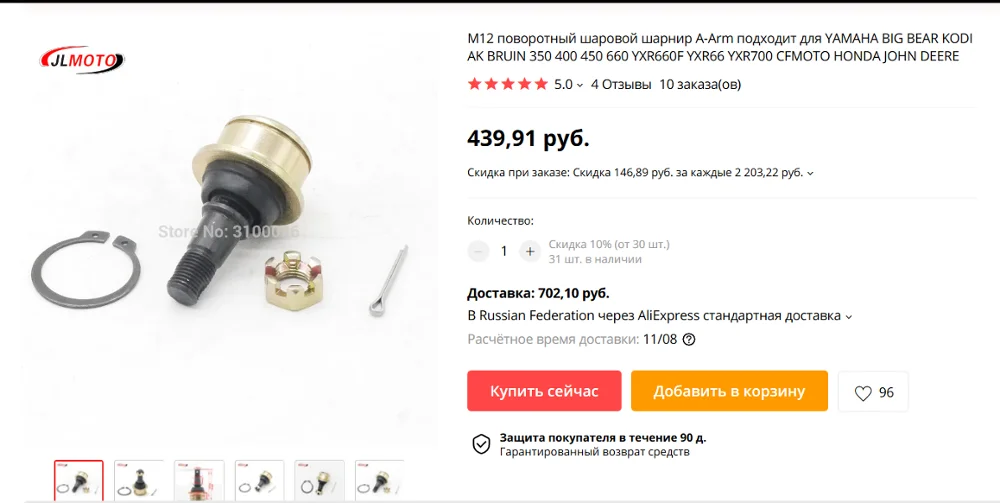The height and width of the screenshot is (503, 1000).
Task: Click the buyer protection shield icon
Action: 481,444
